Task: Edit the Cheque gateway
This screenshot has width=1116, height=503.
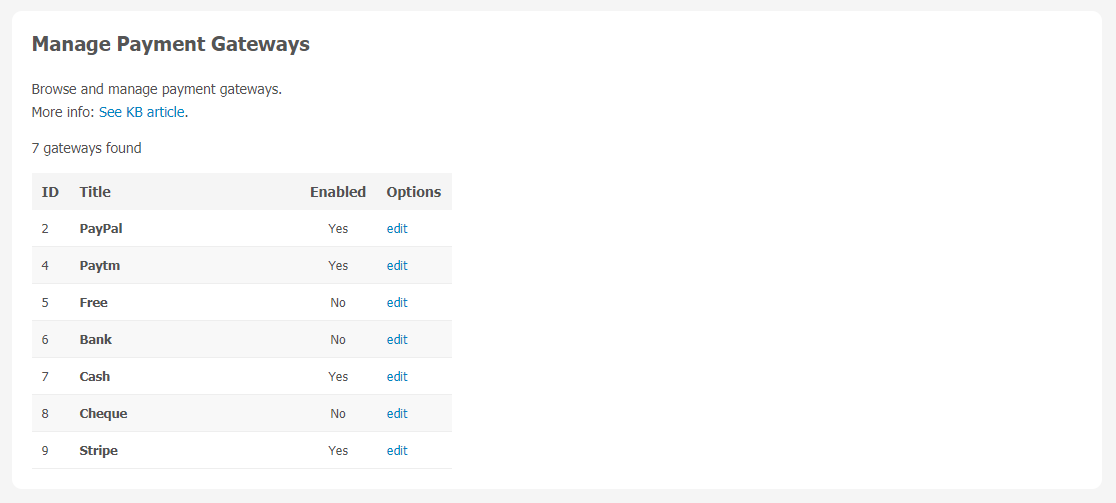Action: [x=397, y=413]
